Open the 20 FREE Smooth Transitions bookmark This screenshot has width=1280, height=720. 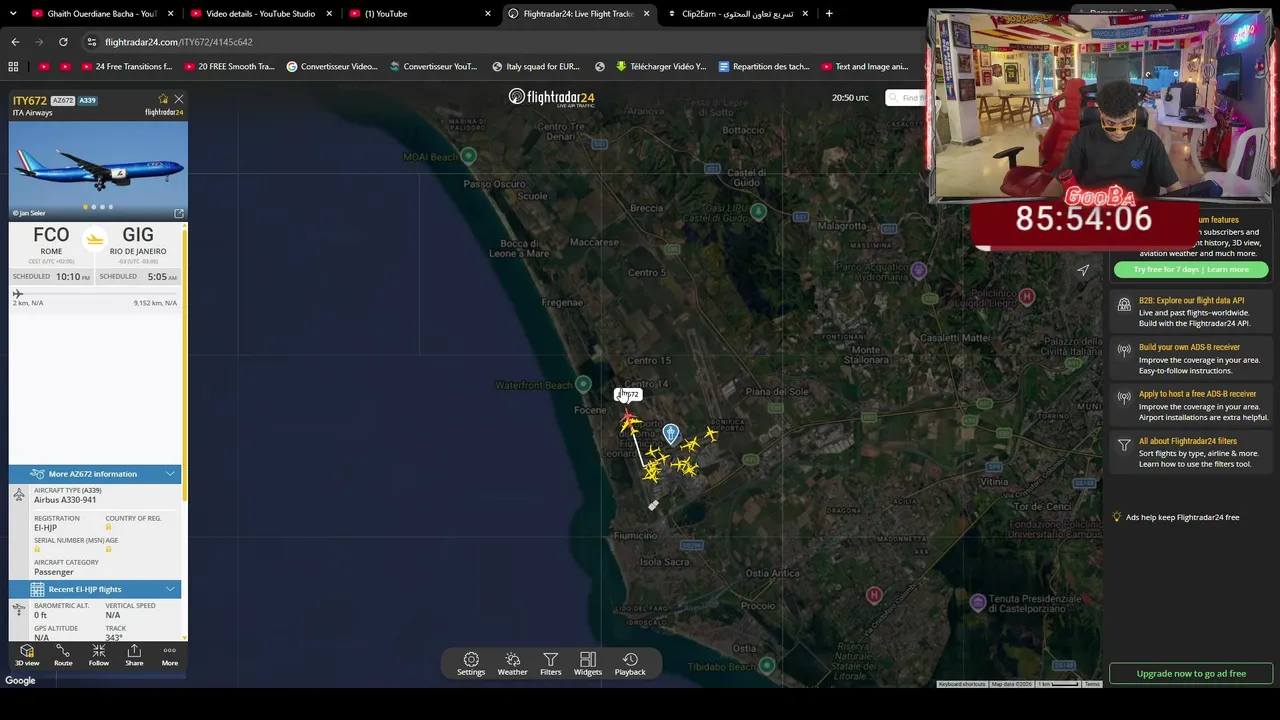[227, 67]
